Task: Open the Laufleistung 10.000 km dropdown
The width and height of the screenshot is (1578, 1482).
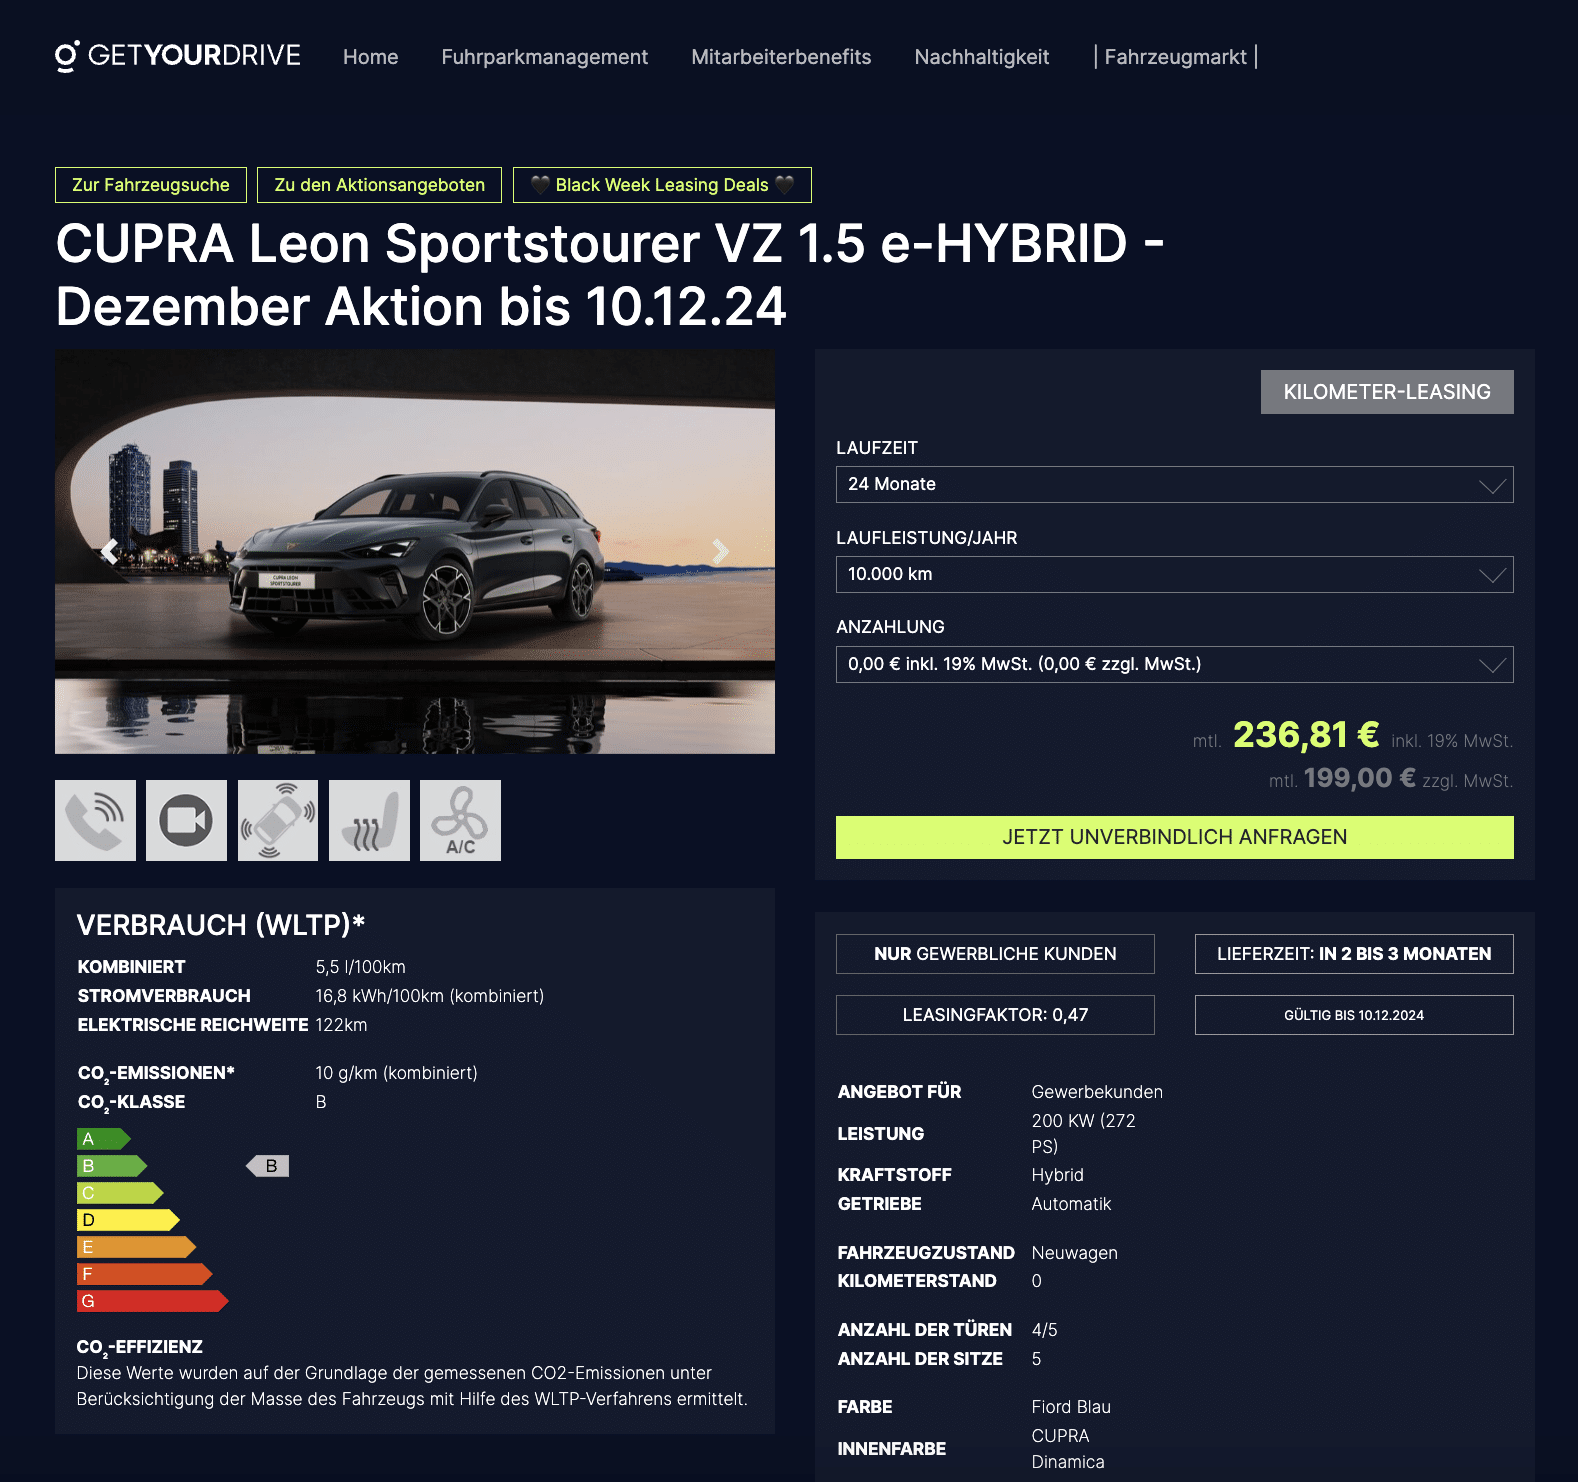Action: 1174,574
